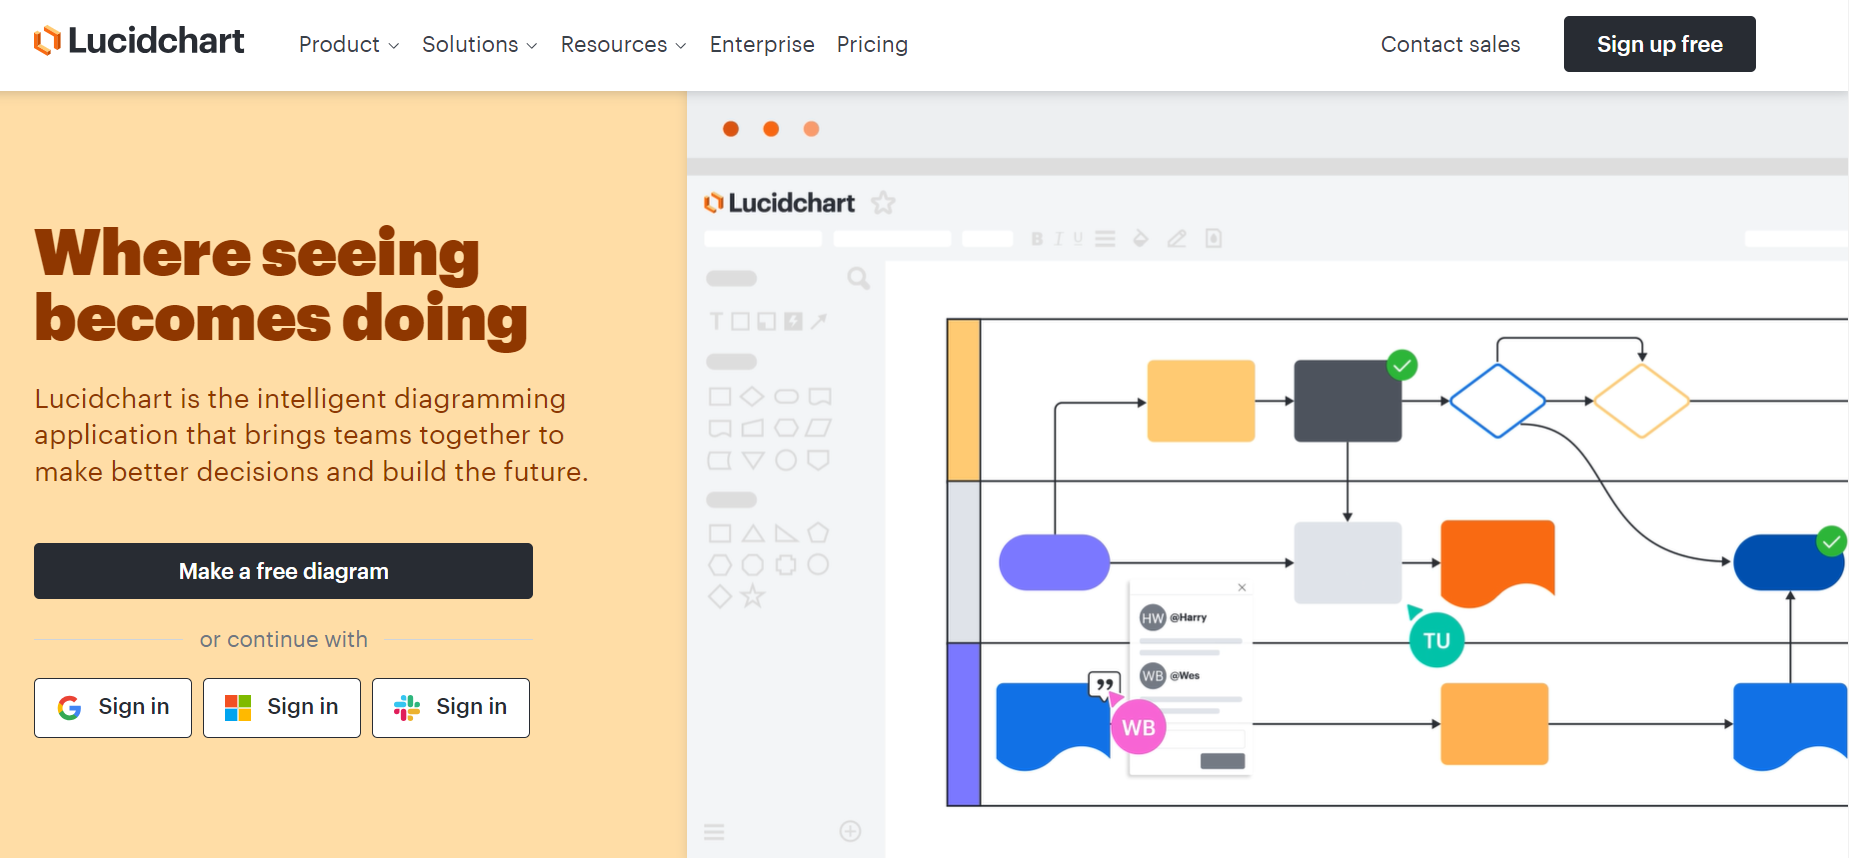Select the purple rounded pill shape
The image size is (1849, 858).
1054,562
